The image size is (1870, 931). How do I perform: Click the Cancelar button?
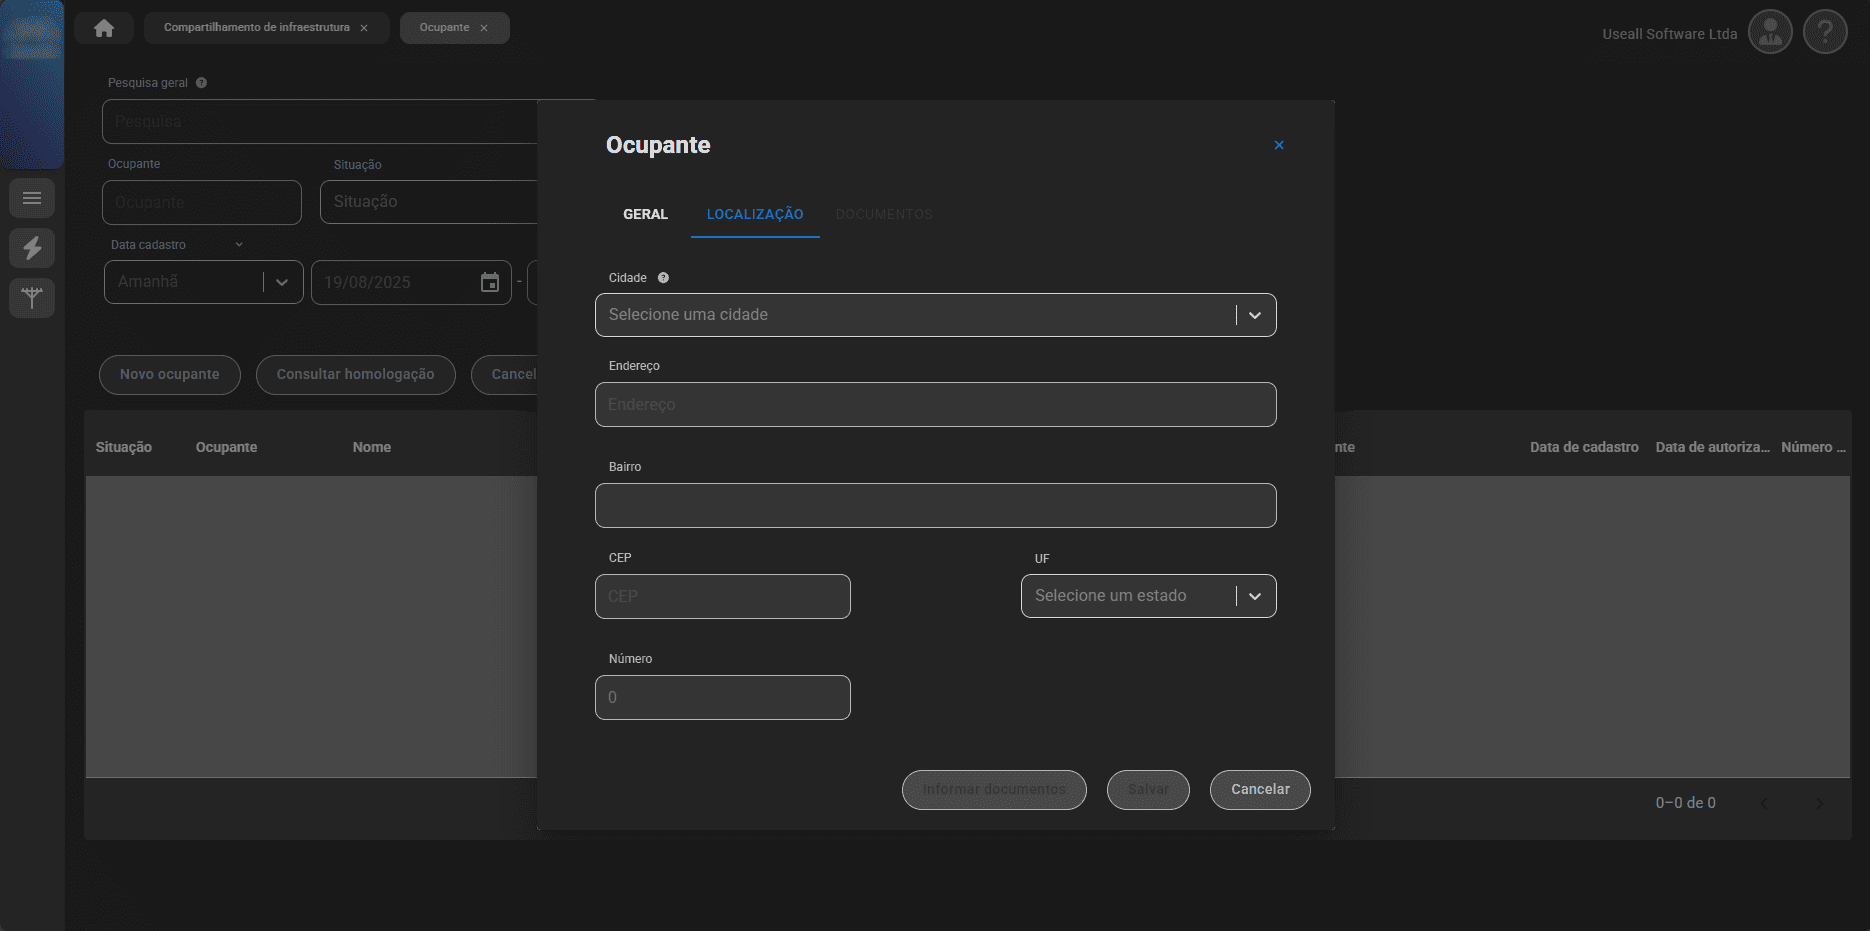pos(1259,789)
